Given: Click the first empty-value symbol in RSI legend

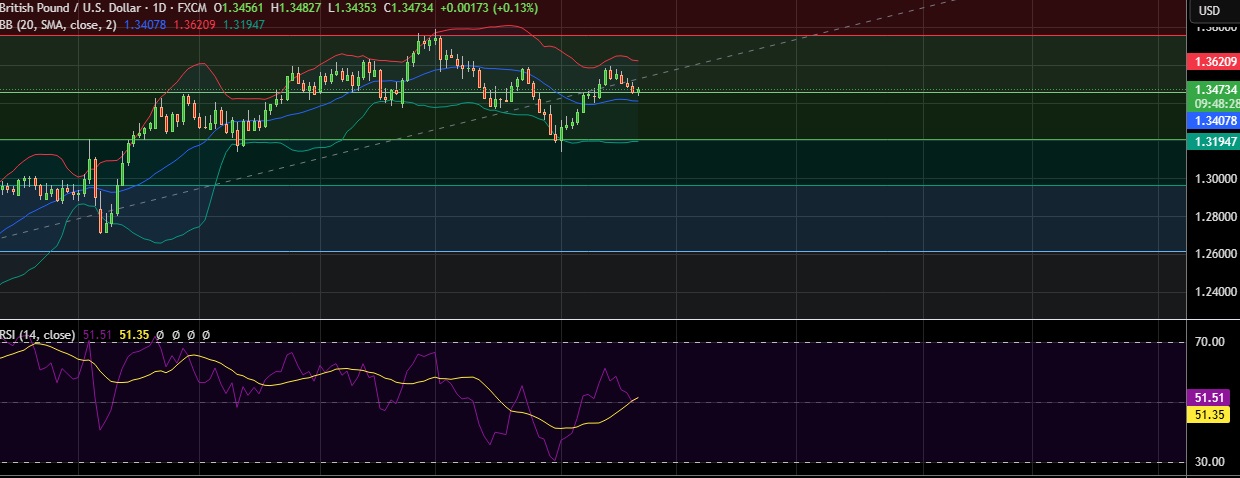Looking at the screenshot, I should pyautogui.click(x=159, y=335).
